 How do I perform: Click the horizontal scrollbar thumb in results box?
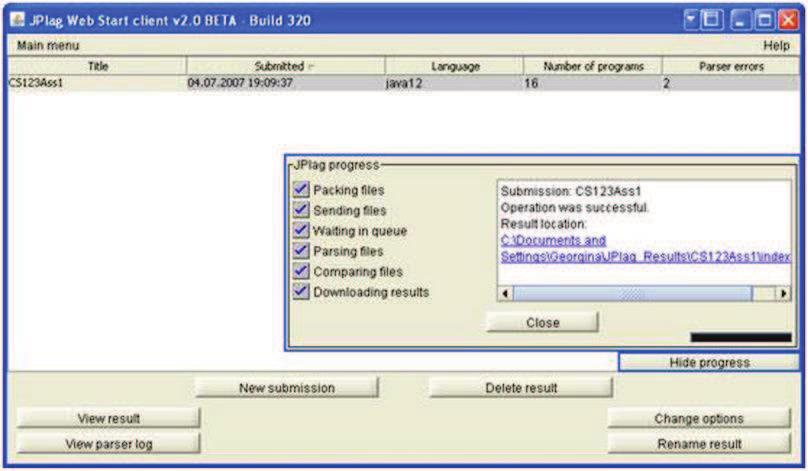point(633,293)
